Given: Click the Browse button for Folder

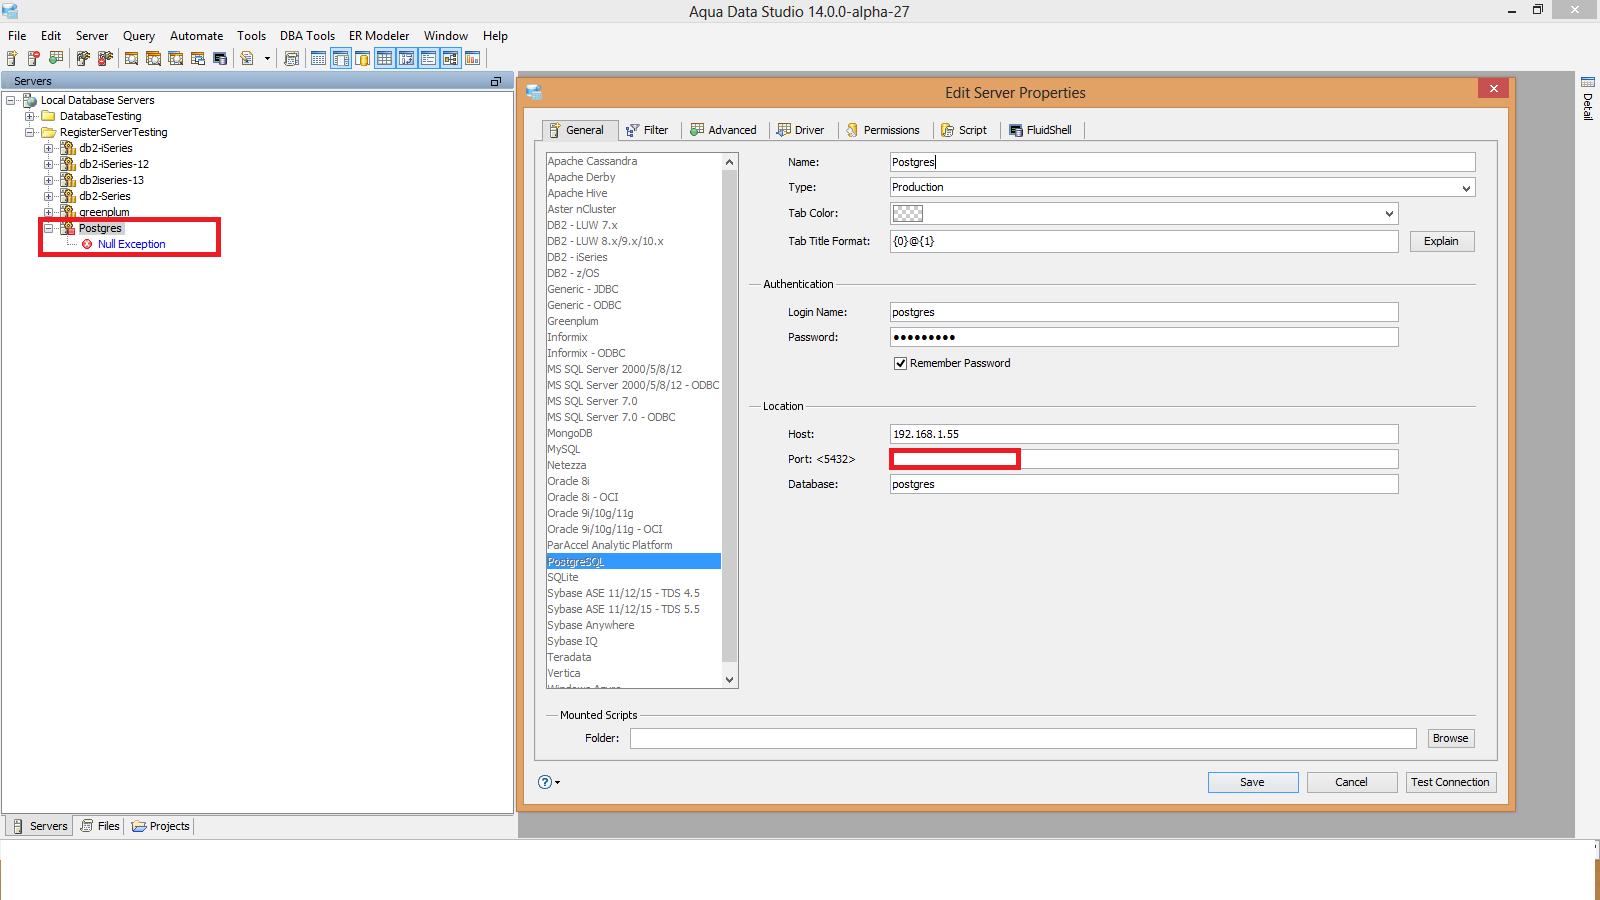Looking at the screenshot, I should coord(1451,738).
